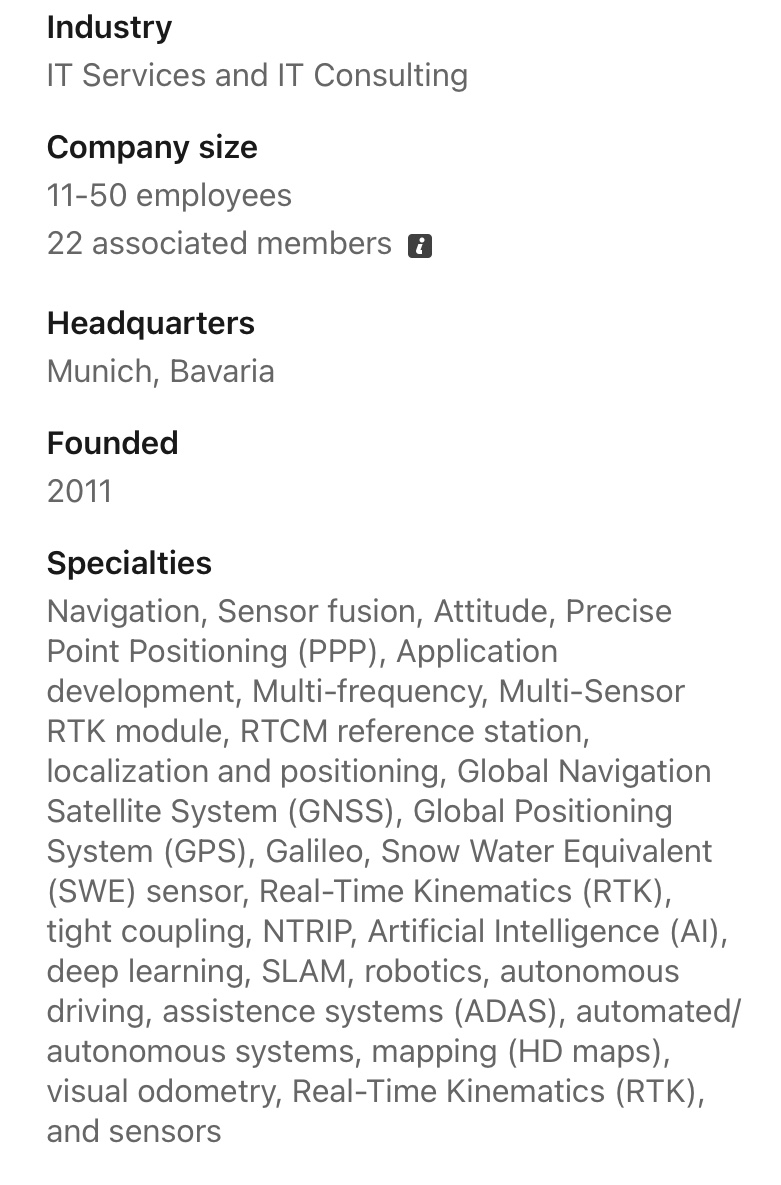The image size is (781, 1185).
Task: Click the Founded heading
Action: click(112, 443)
